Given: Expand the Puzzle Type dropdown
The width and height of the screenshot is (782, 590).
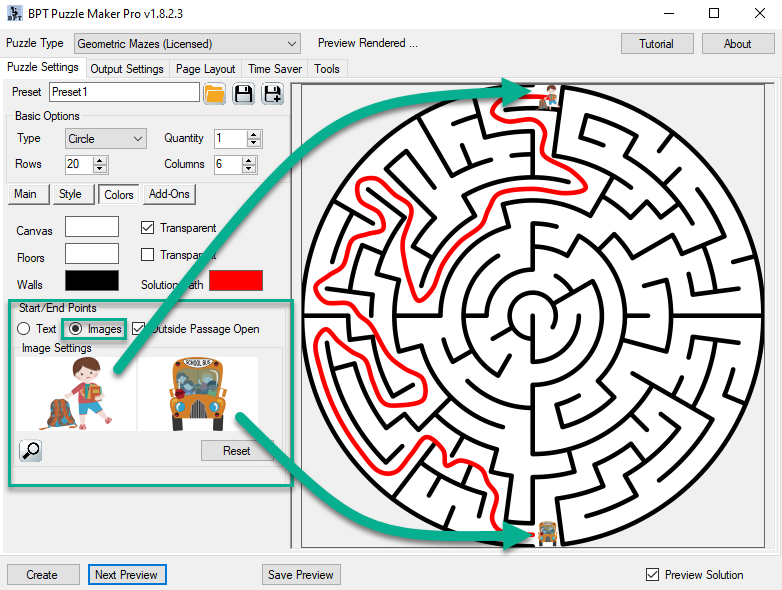Looking at the screenshot, I should 291,44.
